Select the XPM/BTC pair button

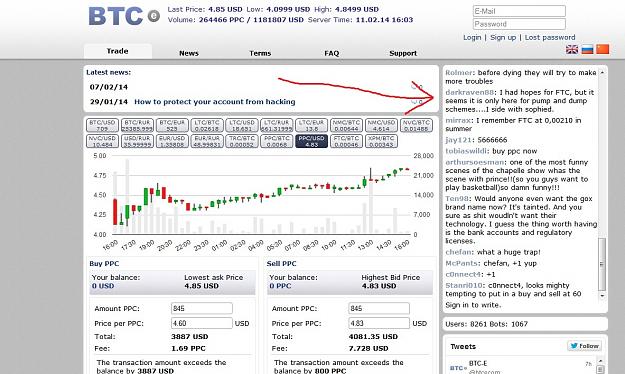tap(381, 141)
